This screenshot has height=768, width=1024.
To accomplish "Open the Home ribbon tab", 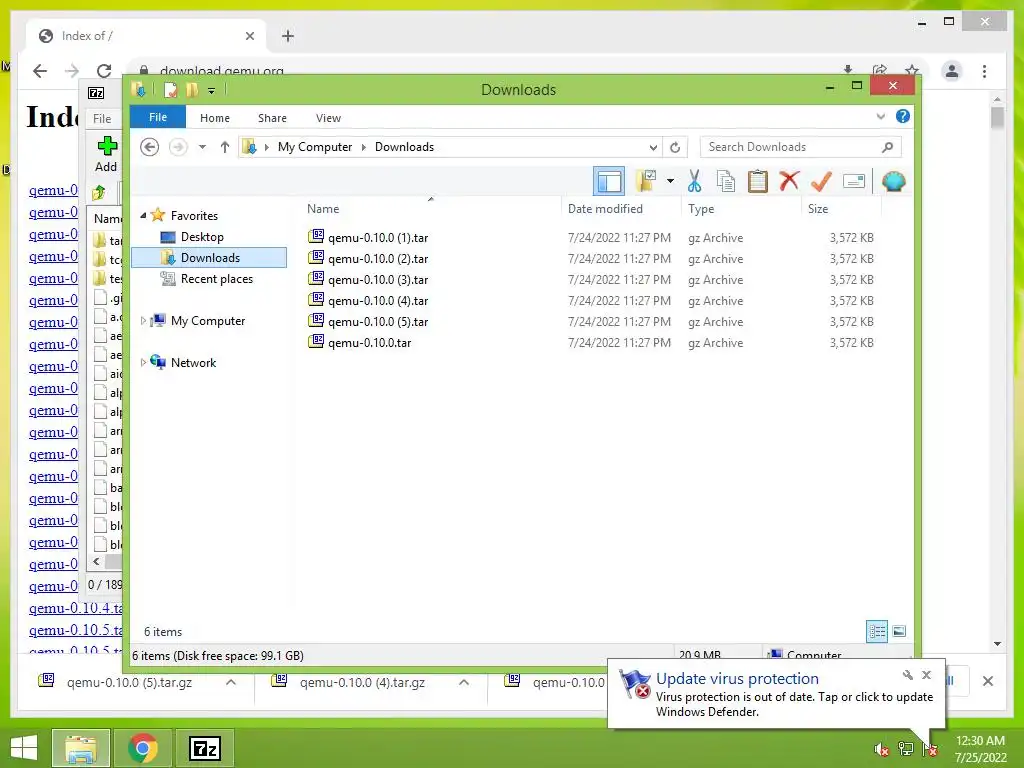I will click(215, 118).
